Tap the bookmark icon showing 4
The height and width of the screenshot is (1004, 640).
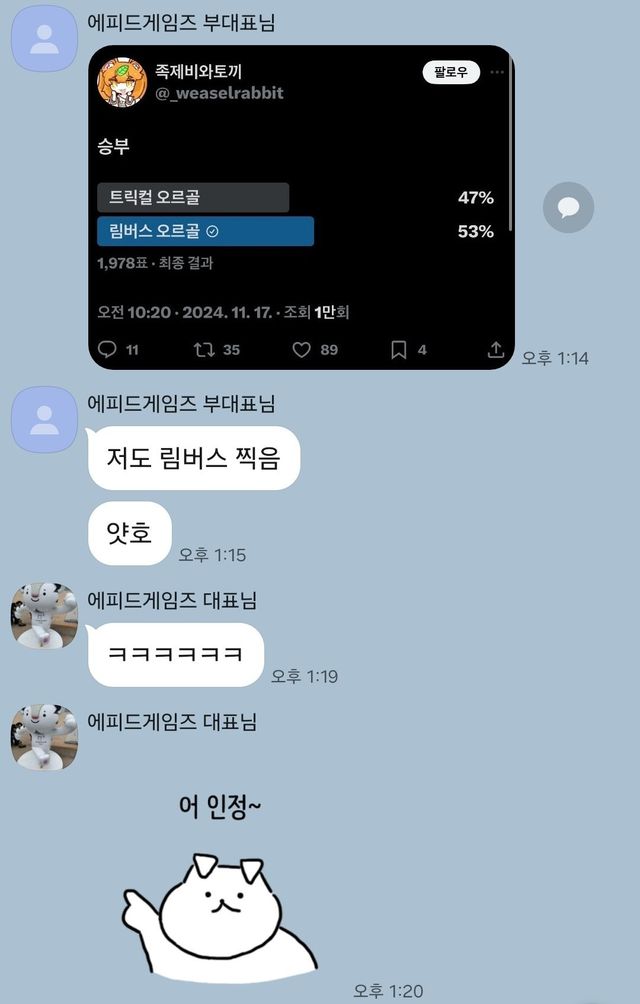399,349
